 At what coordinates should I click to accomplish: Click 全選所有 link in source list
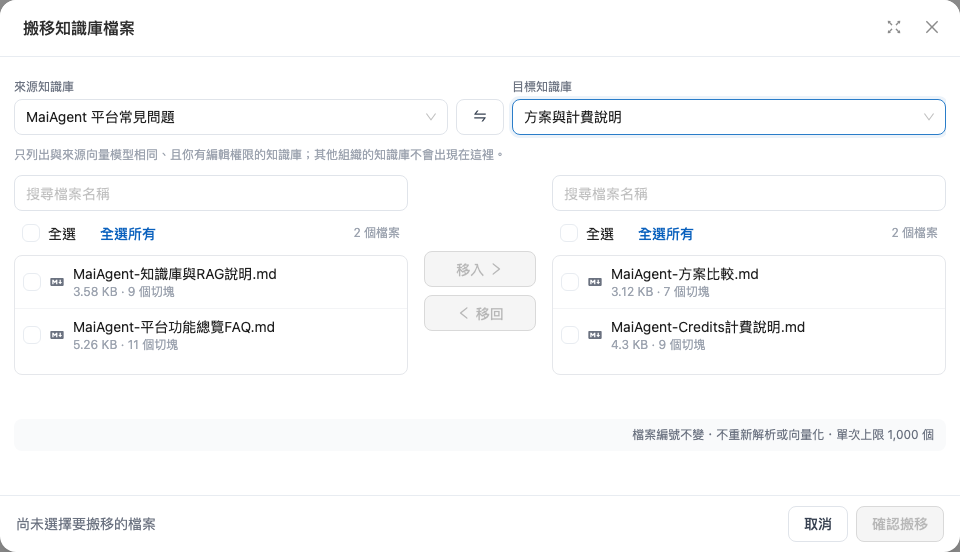click(127, 234)
